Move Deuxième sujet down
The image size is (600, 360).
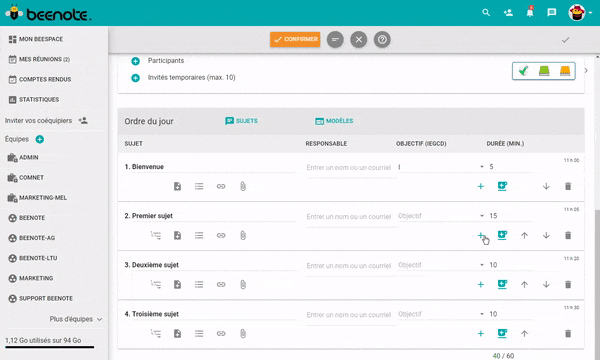[546, 284]
